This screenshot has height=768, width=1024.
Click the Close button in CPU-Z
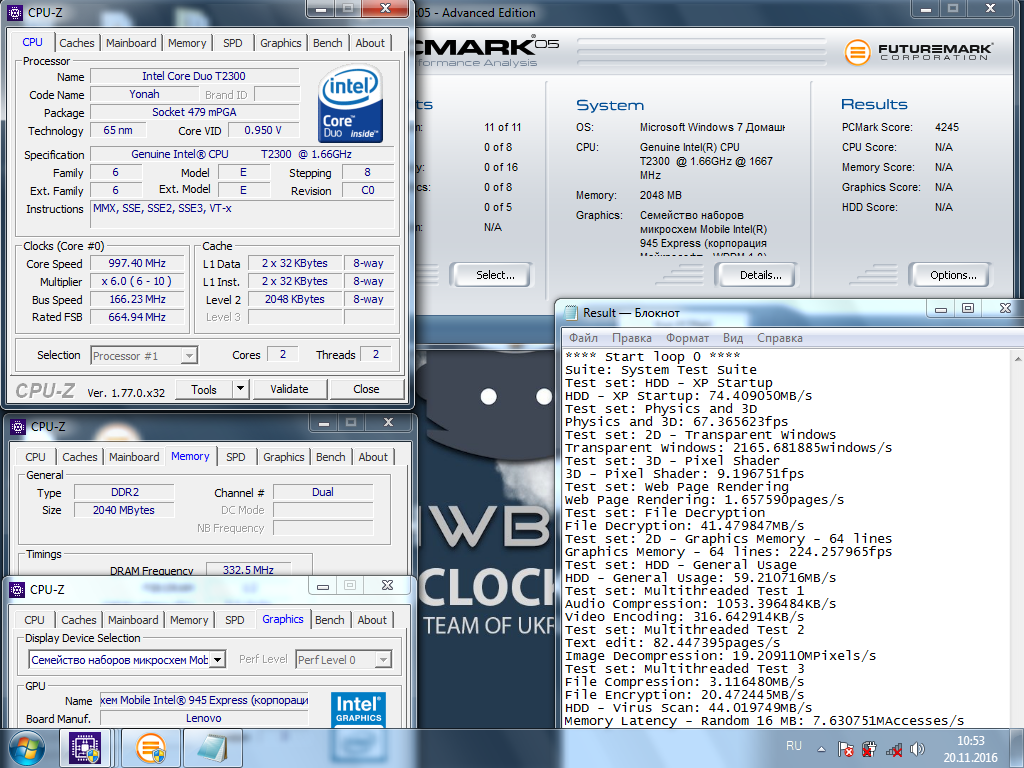tap(366, 389)
